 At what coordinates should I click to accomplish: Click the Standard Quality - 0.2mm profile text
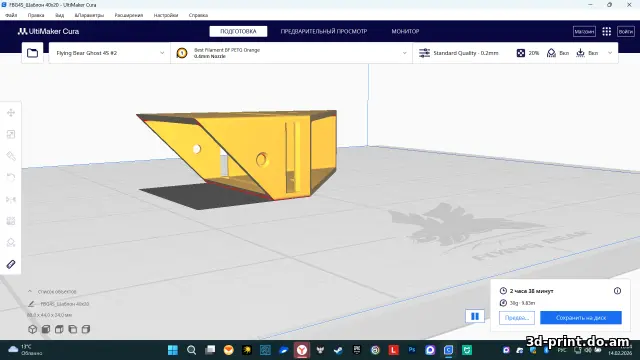[x=466, y=53]
